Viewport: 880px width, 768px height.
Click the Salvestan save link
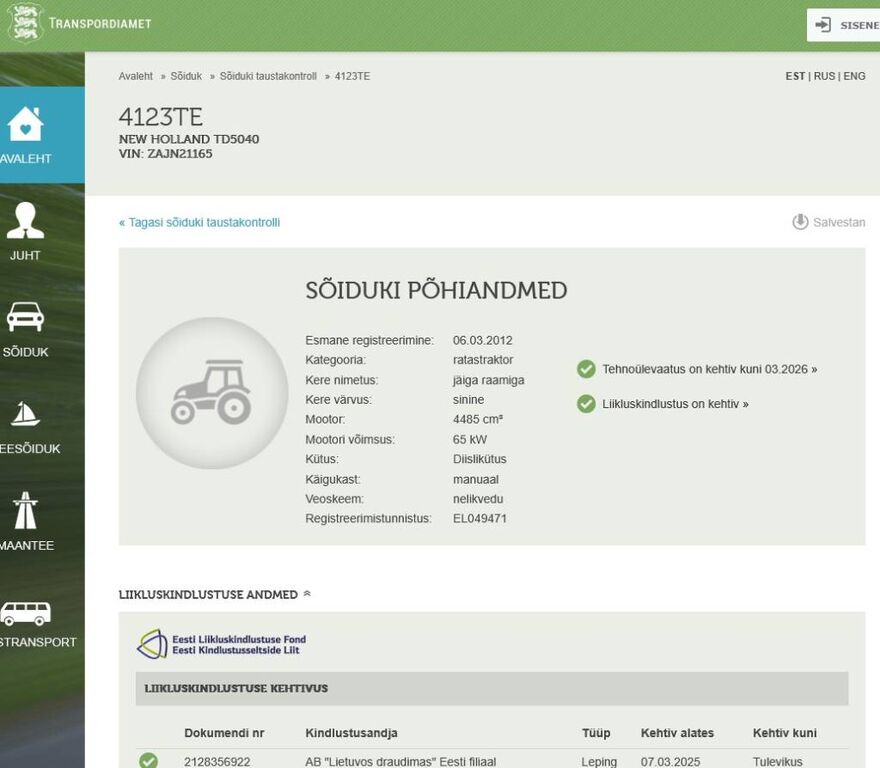[839, 222]
